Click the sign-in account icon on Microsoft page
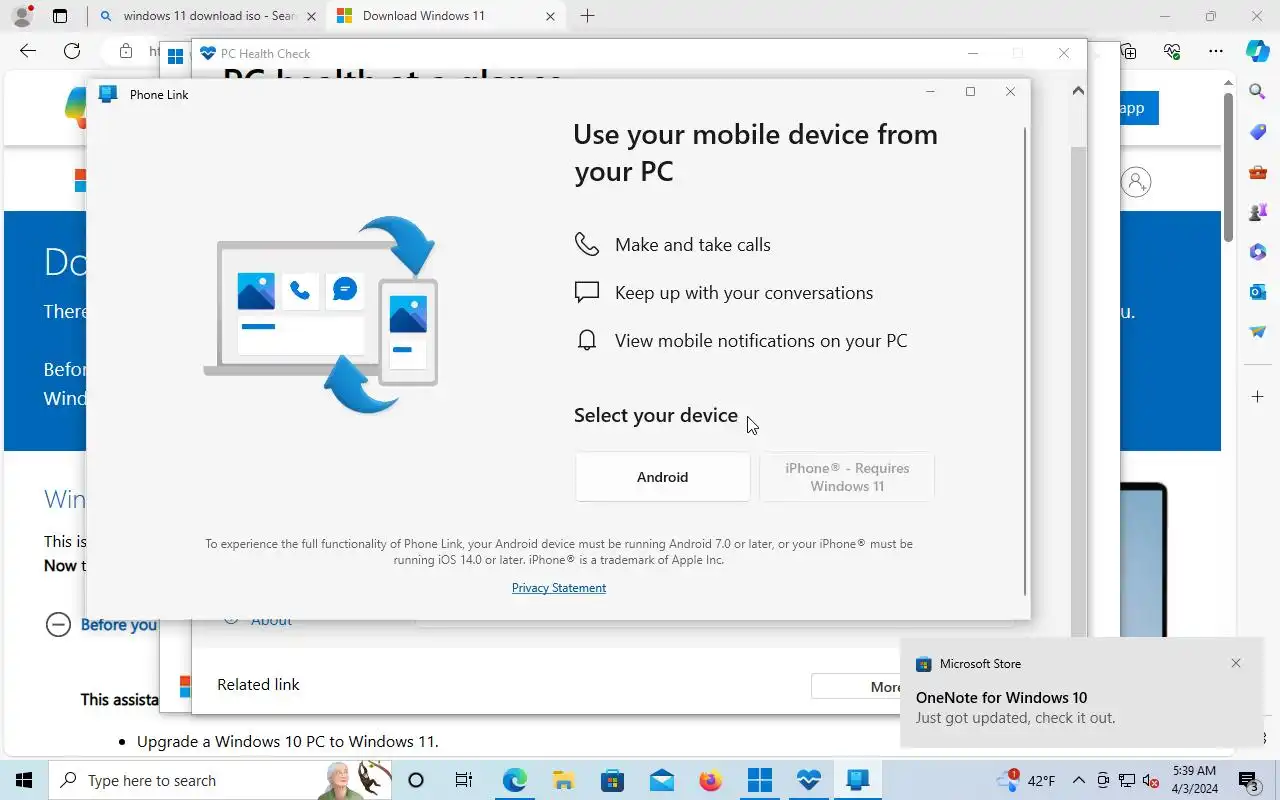Screen dimensions: 1280x800 (x=1136, y=182)
